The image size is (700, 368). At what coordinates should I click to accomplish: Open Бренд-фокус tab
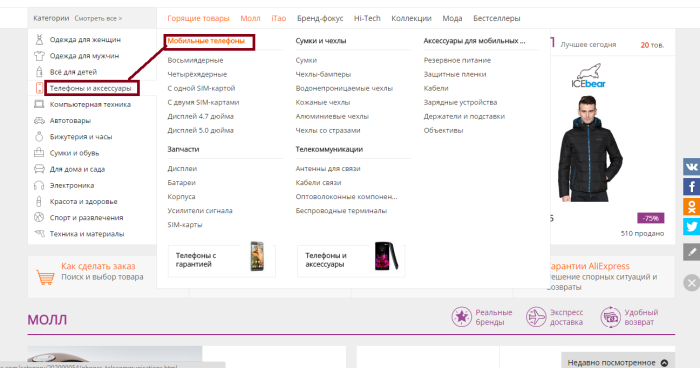(320, 18)
